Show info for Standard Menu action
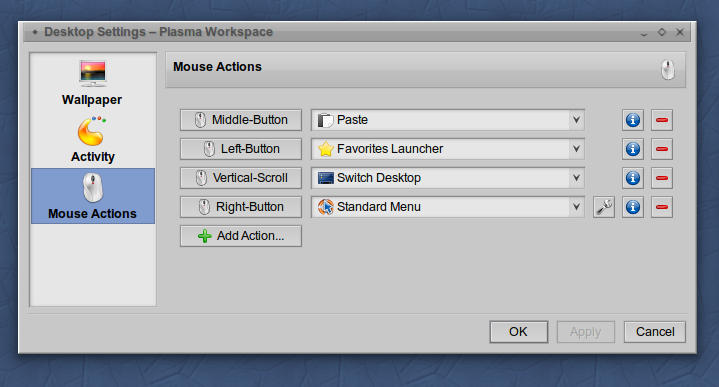This screenshot has height=387, width=719. point(633,207)
